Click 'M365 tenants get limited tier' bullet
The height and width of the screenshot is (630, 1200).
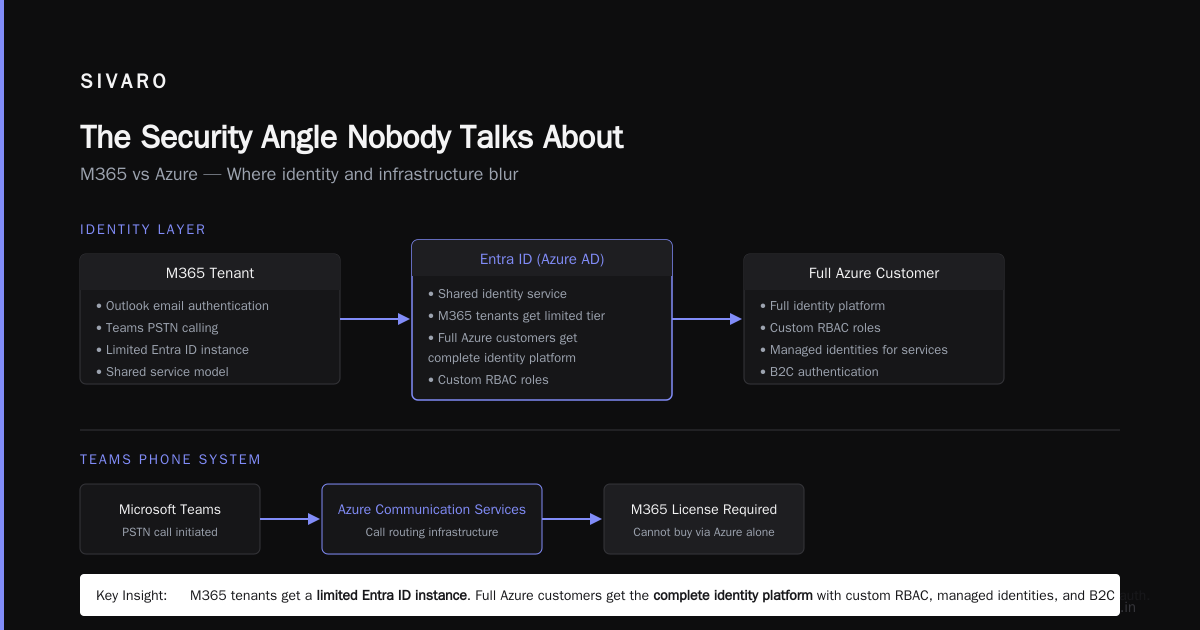[x=516, y=316]
